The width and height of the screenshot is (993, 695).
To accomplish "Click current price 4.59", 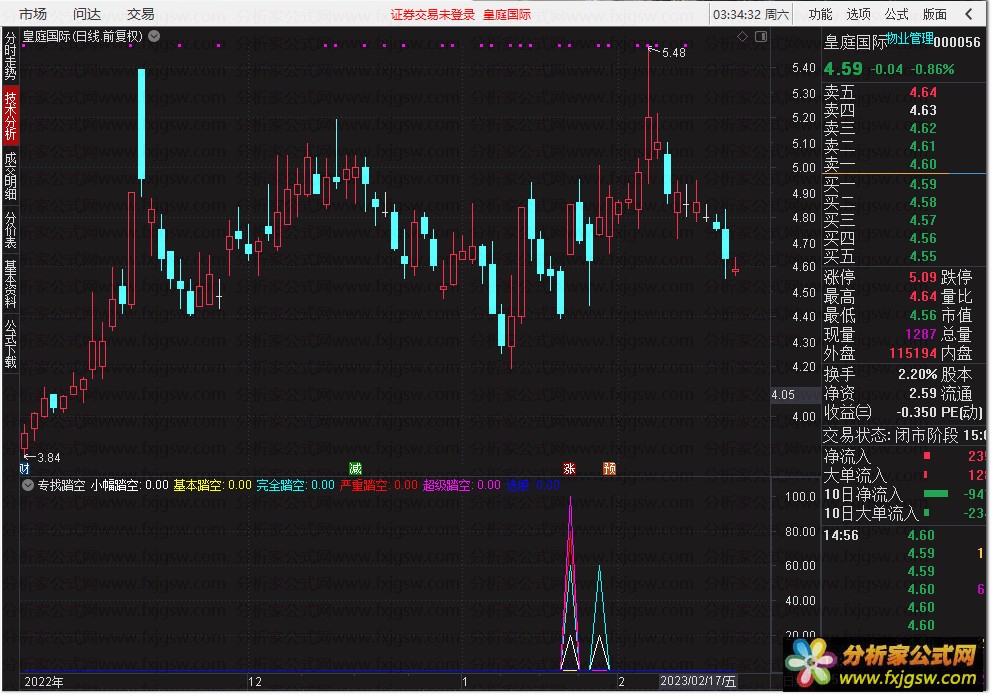I will click(843, 68).
